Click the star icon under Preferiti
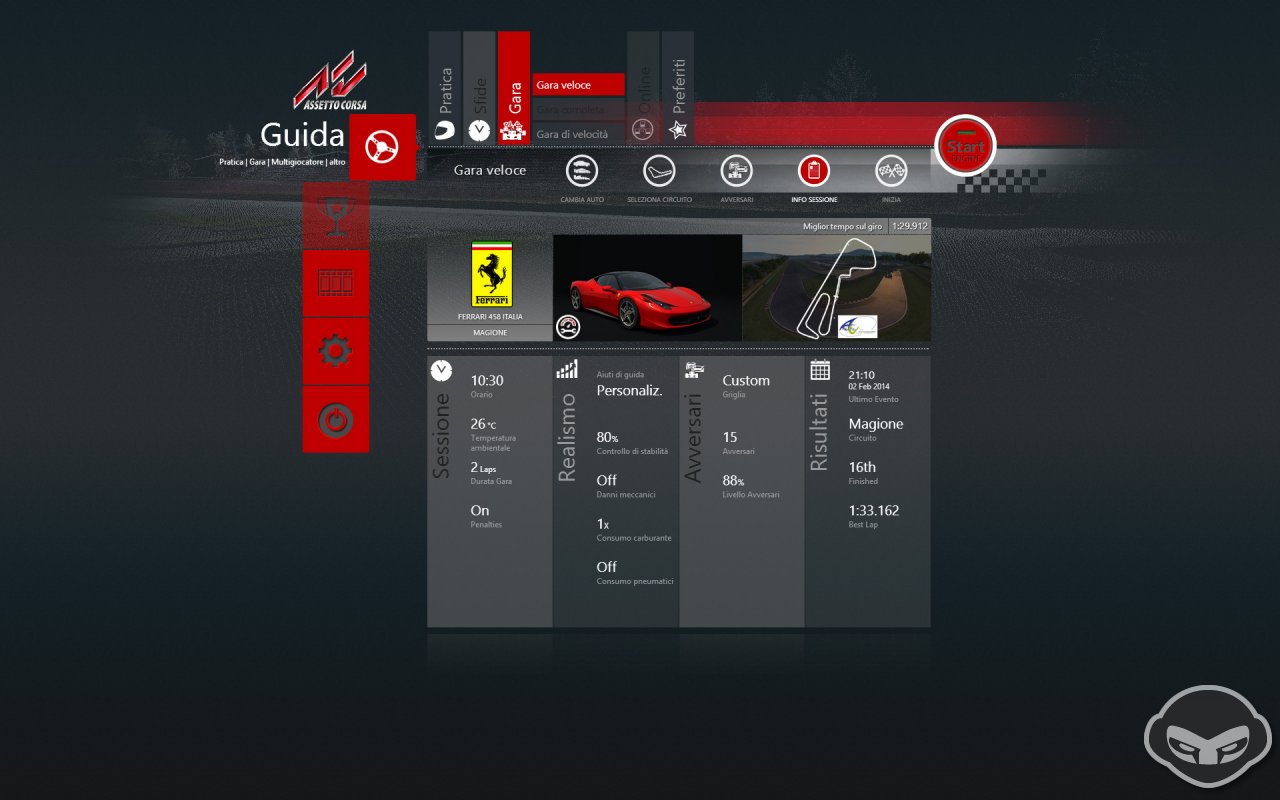 (678, 129)
